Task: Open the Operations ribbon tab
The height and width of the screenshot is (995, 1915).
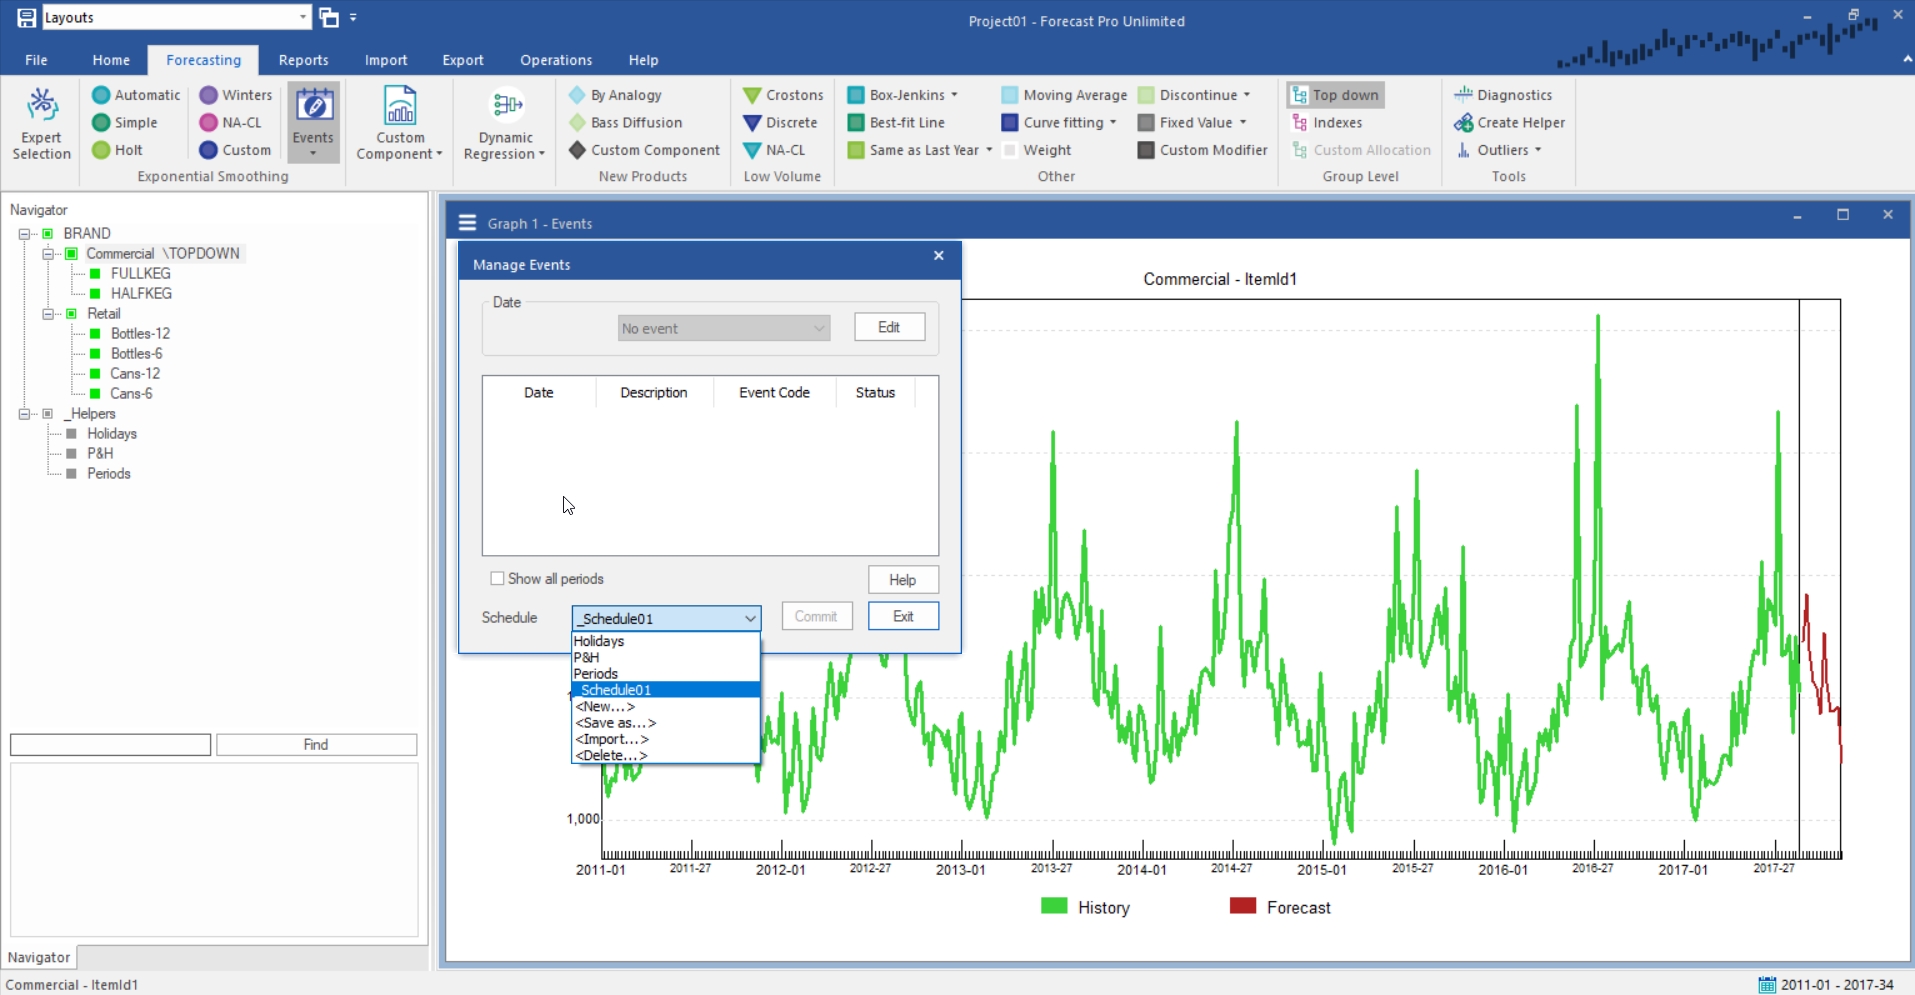Action: [556, 60]
